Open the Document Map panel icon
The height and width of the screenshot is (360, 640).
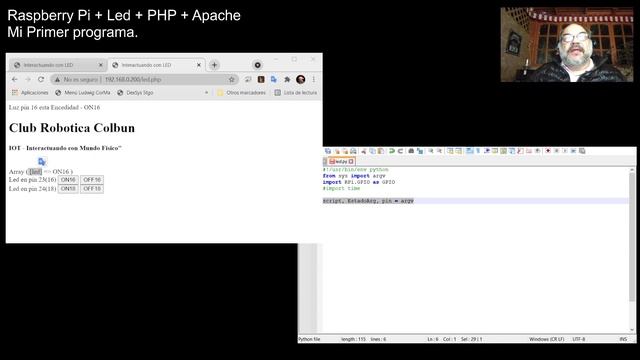click(504, 151)
